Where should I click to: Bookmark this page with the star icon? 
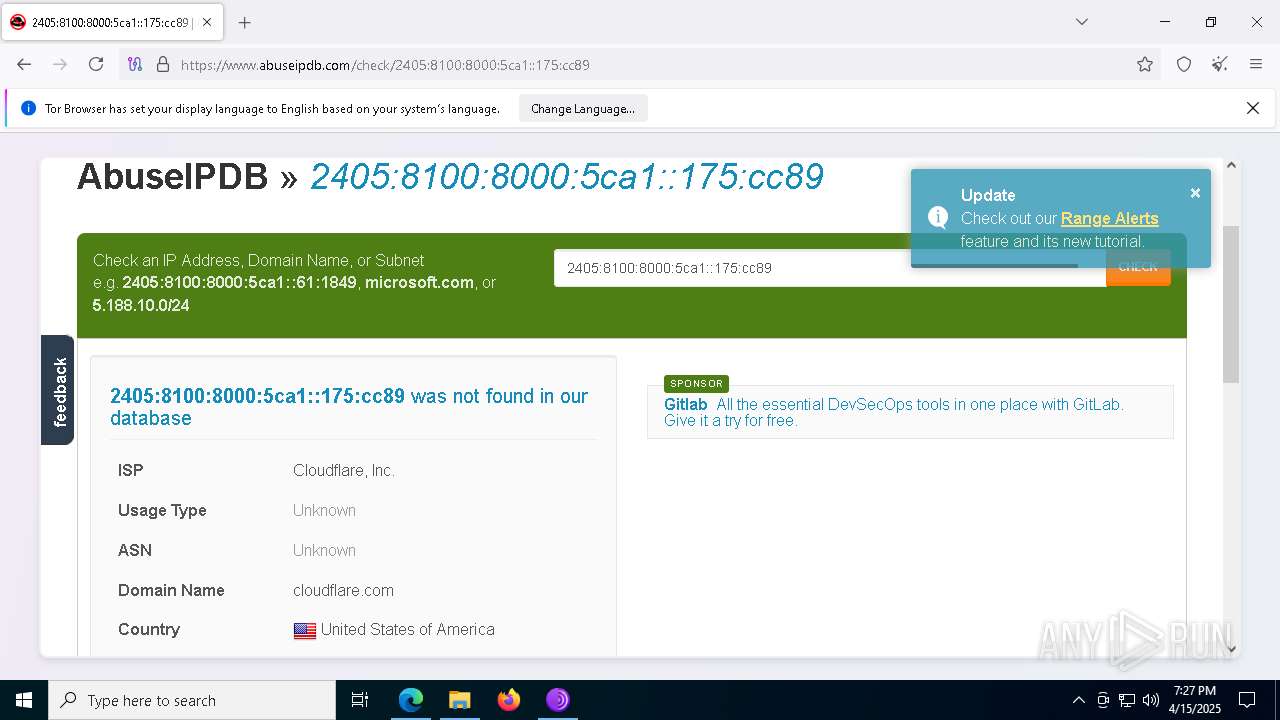coord(1145,64)
